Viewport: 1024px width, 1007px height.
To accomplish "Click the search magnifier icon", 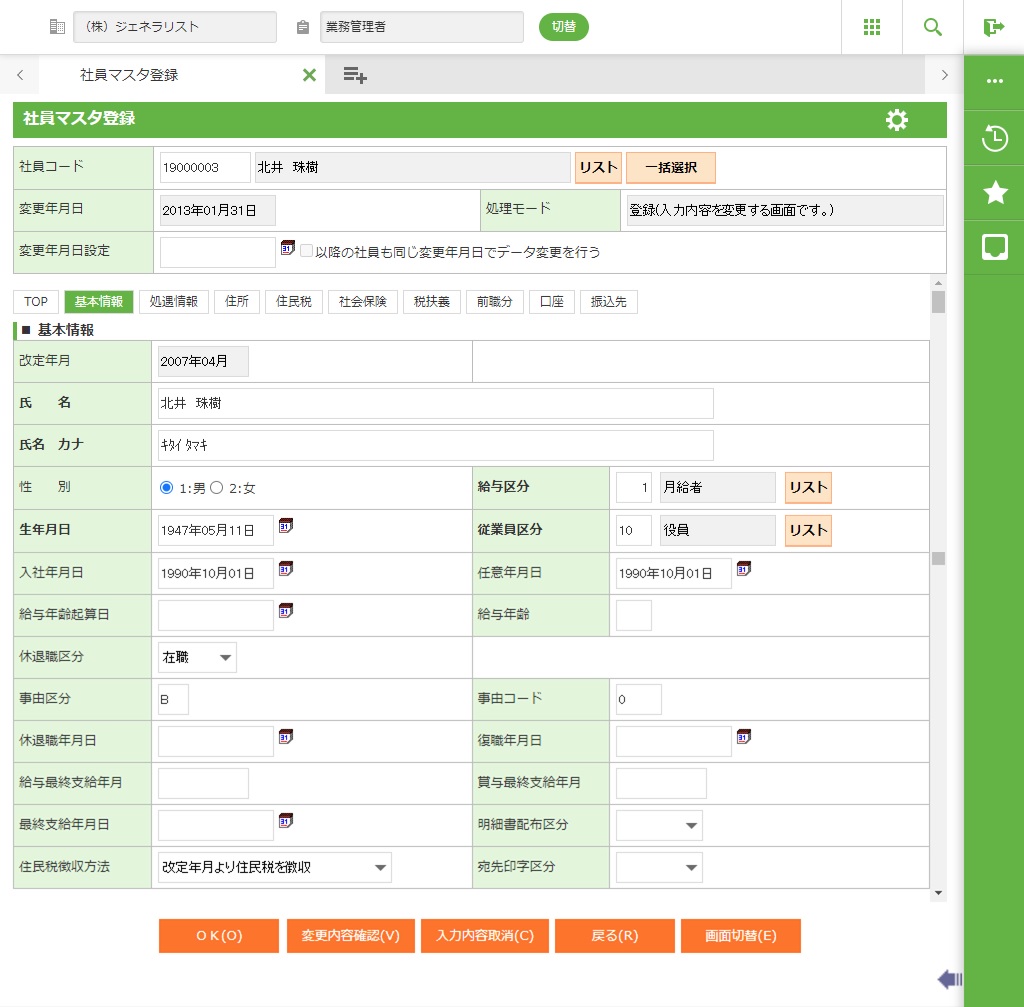I will 933,27.
